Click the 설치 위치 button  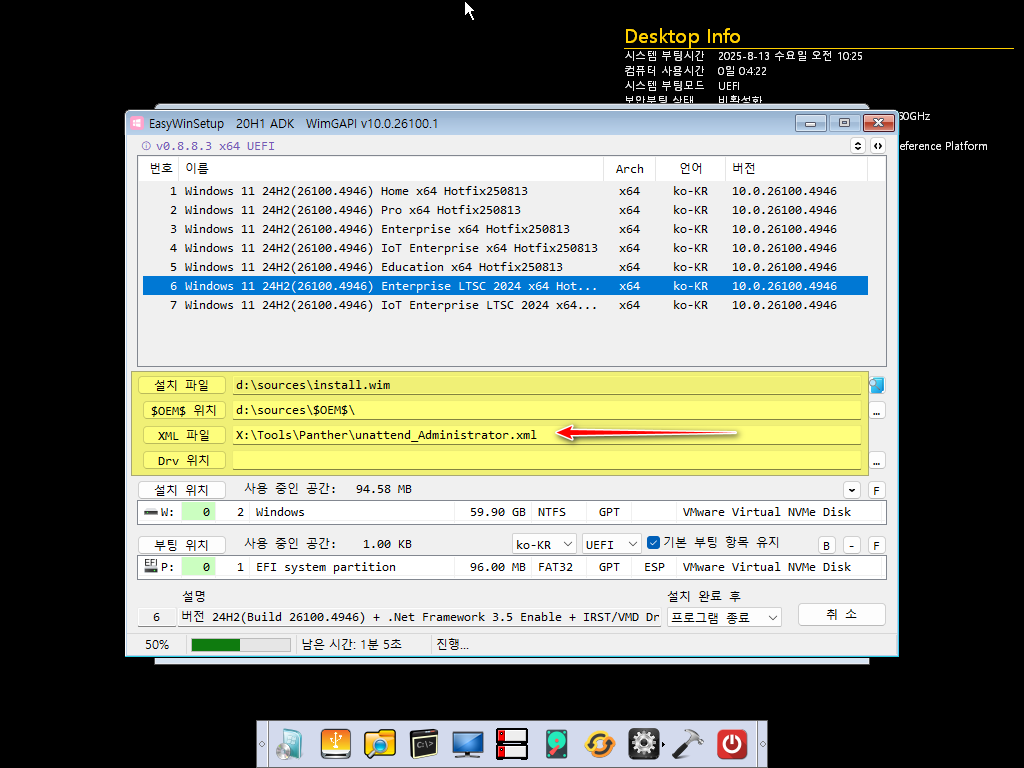[182, 490]
